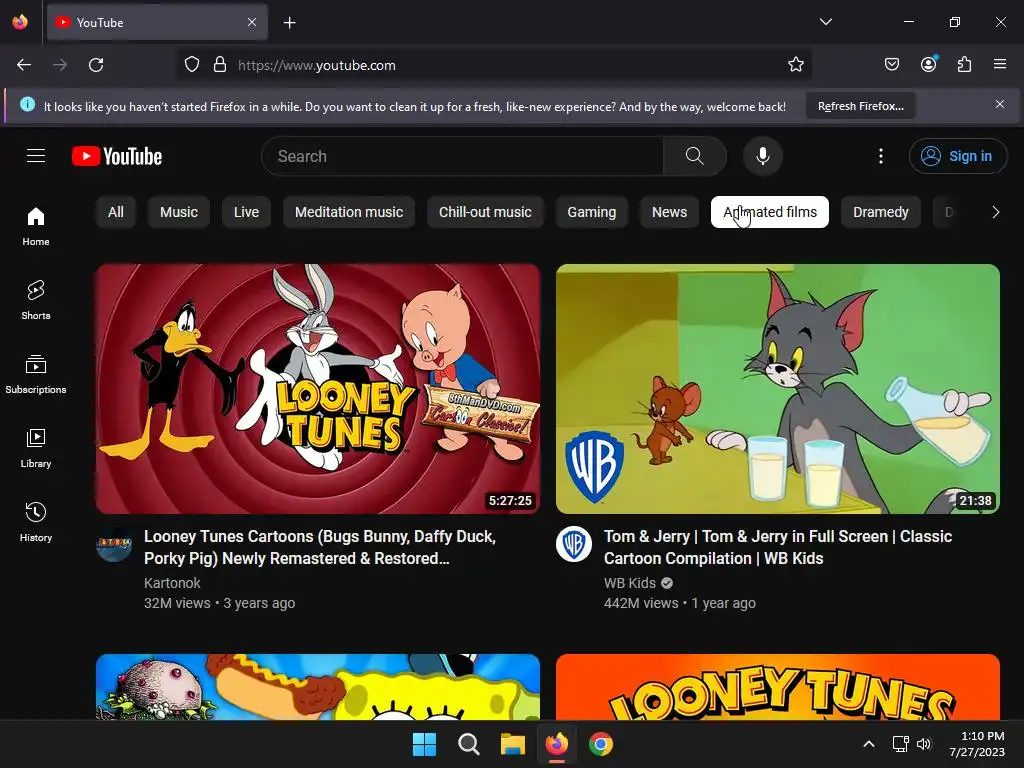The image size is (1024, 768).
Task: Open a new browser tab
Action: tap(290, 23)
